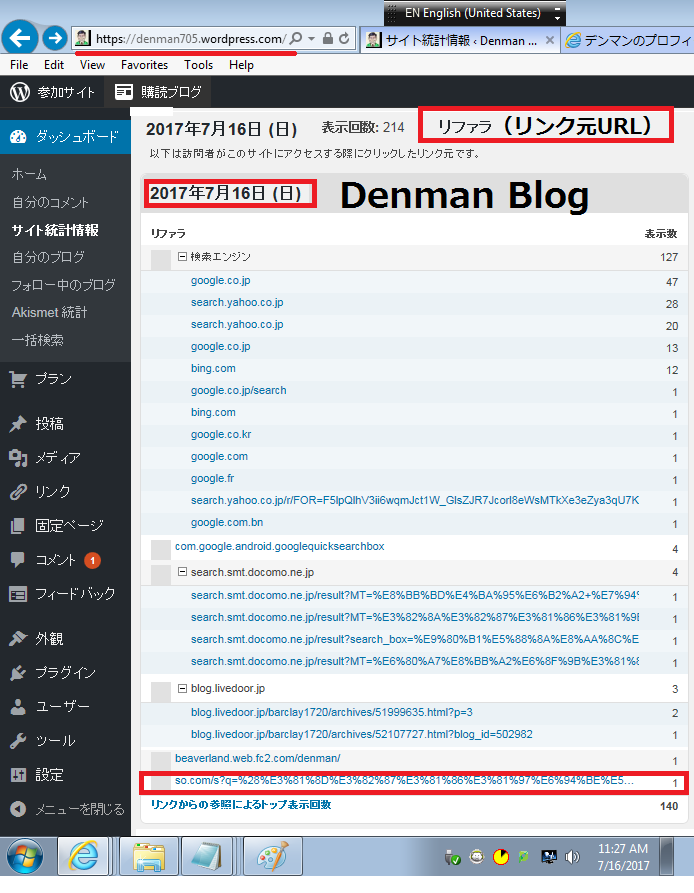Open the google.co.kr referrer link
Viewport: 694px width, 893px height.
coord(221,435)
